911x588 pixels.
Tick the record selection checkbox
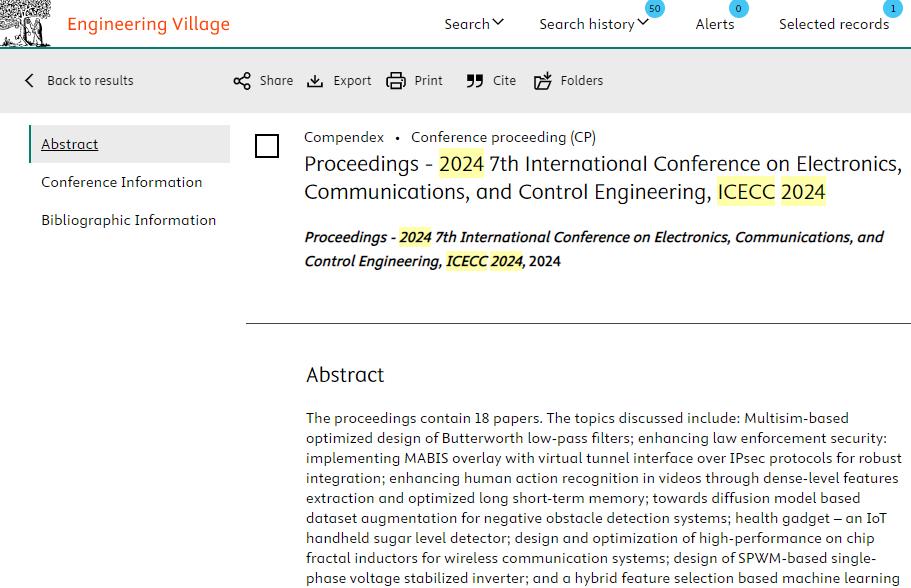pos(267,146)
